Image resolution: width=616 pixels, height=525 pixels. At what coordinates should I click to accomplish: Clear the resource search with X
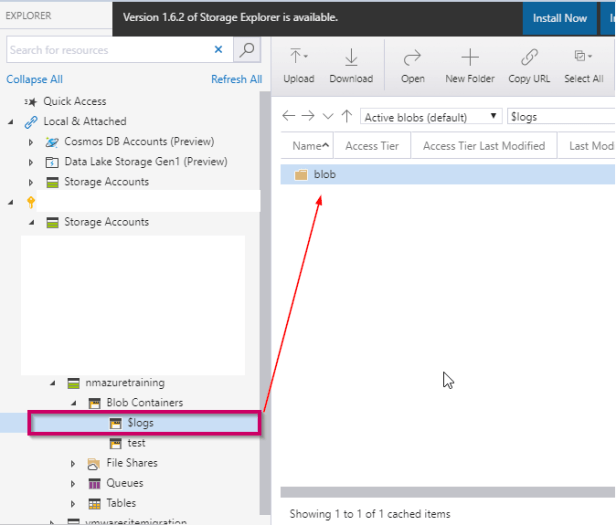click(x=218, y=50)
